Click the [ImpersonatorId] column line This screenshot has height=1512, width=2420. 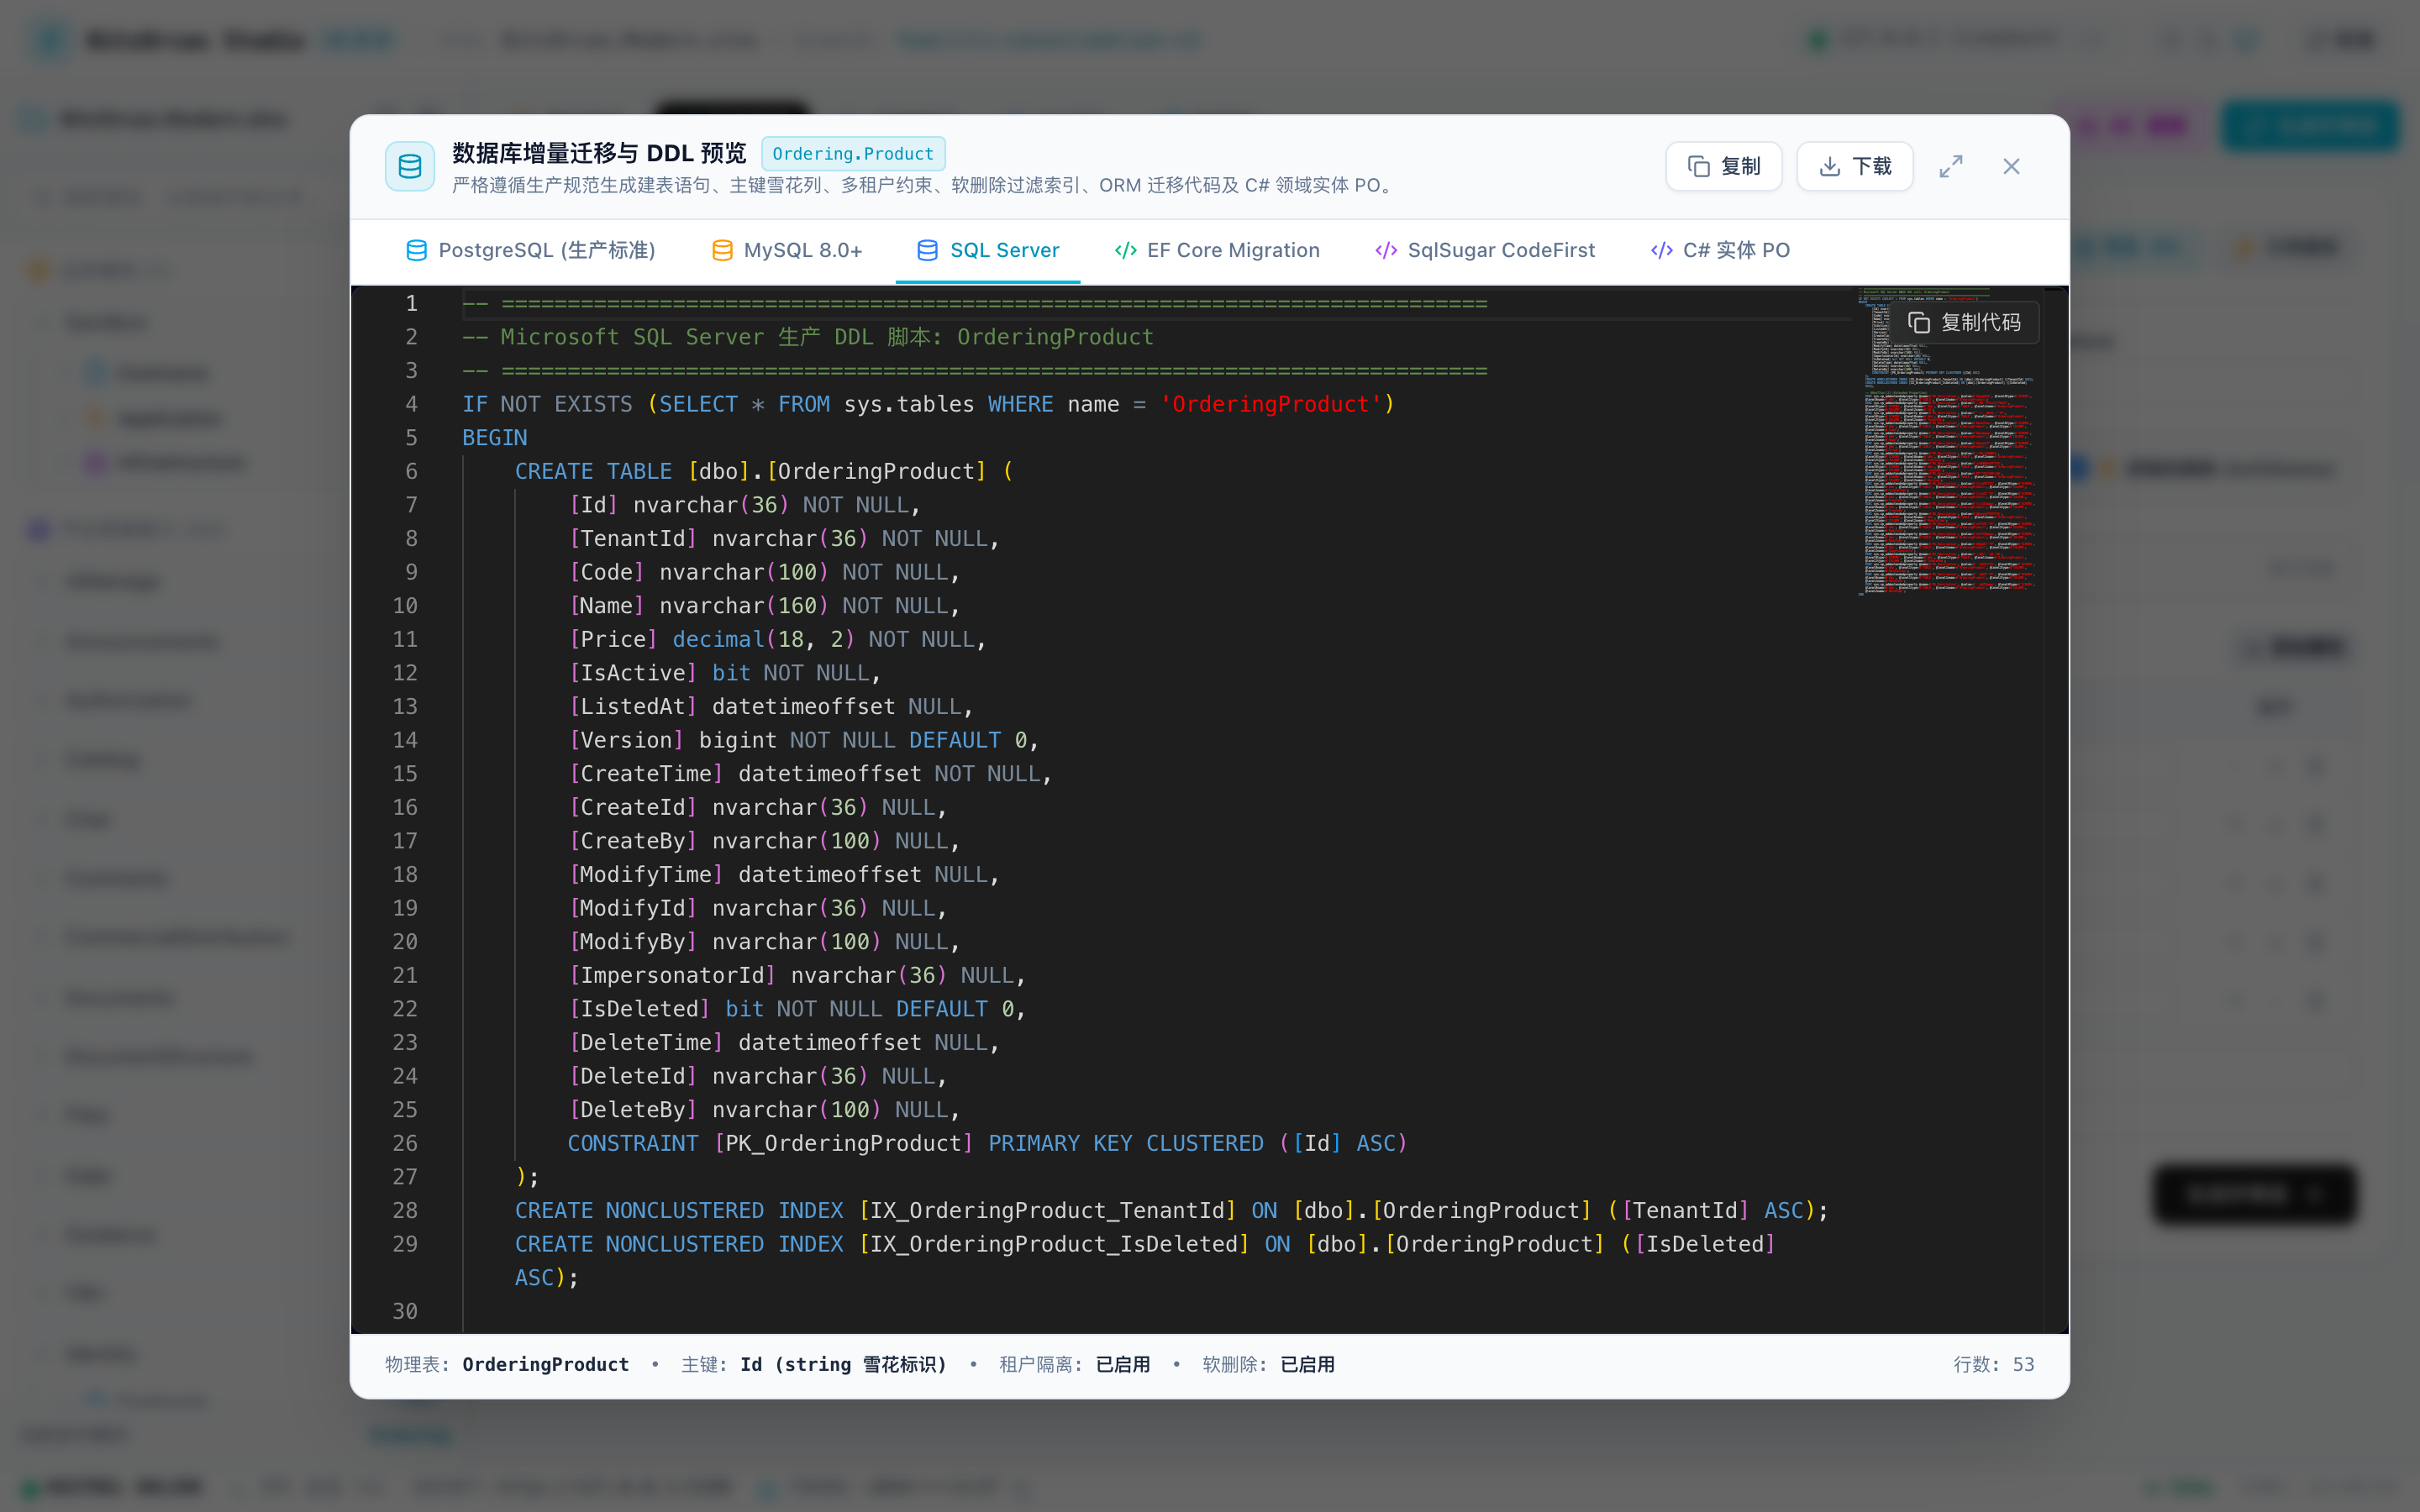coord(797,975)
